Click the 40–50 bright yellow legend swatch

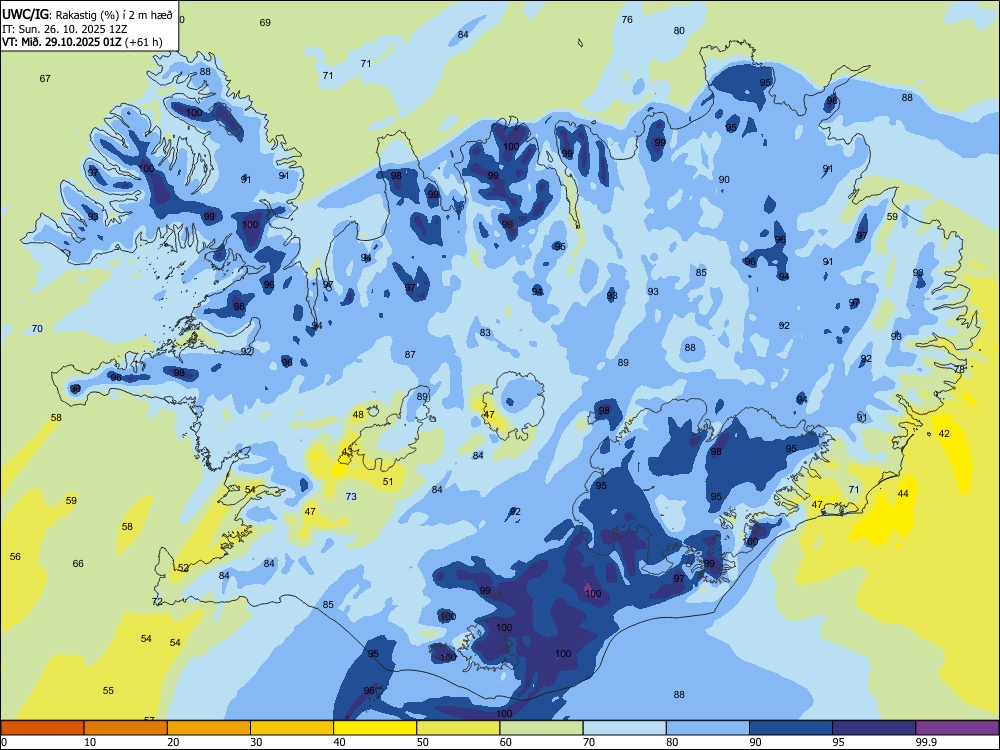point(375,727)
